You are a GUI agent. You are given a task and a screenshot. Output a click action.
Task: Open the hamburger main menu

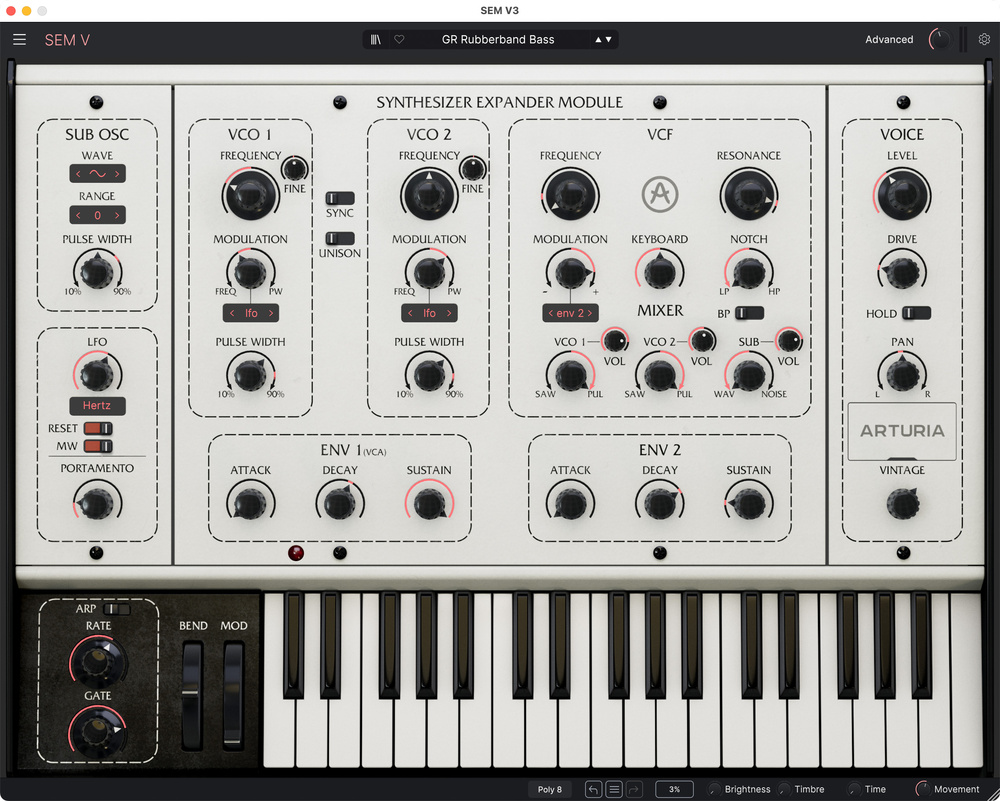[20, 40]
